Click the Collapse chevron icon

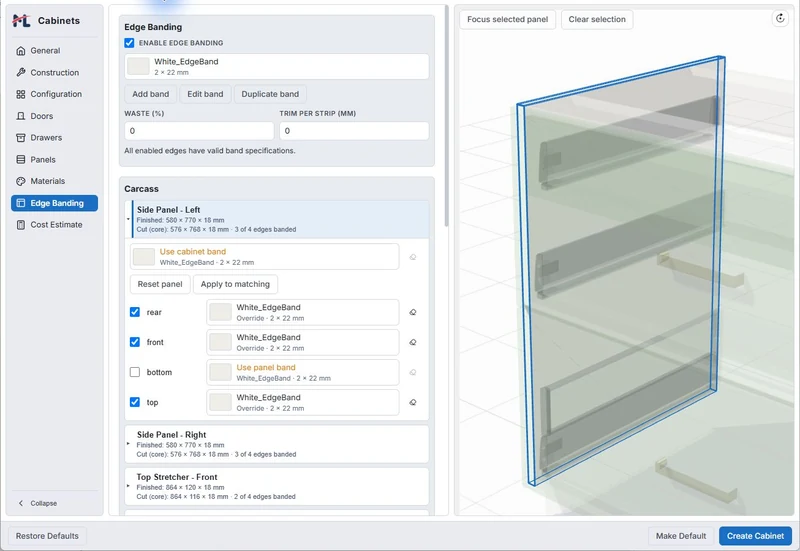pyautogui.click(x=21, y=503)
